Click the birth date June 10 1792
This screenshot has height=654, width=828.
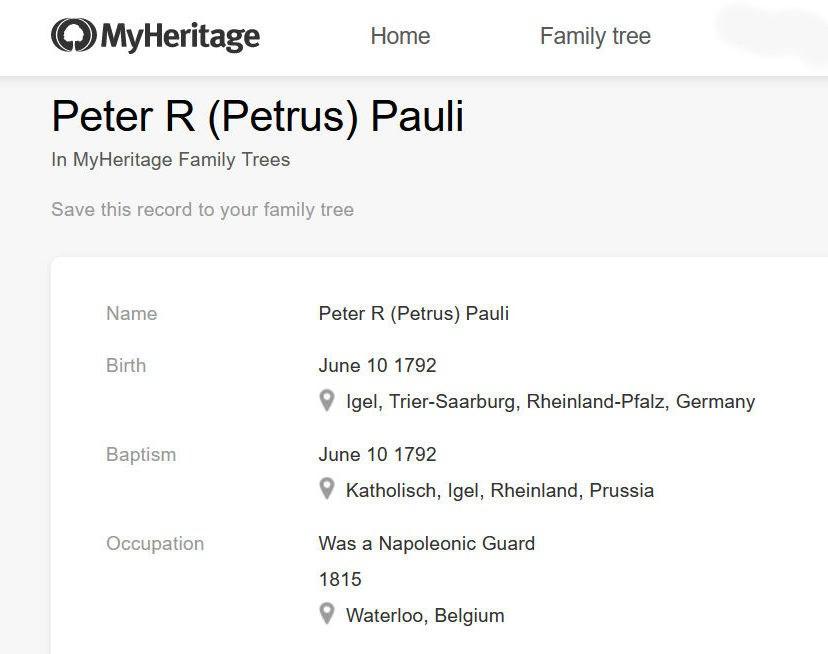[x=377, y=366]
